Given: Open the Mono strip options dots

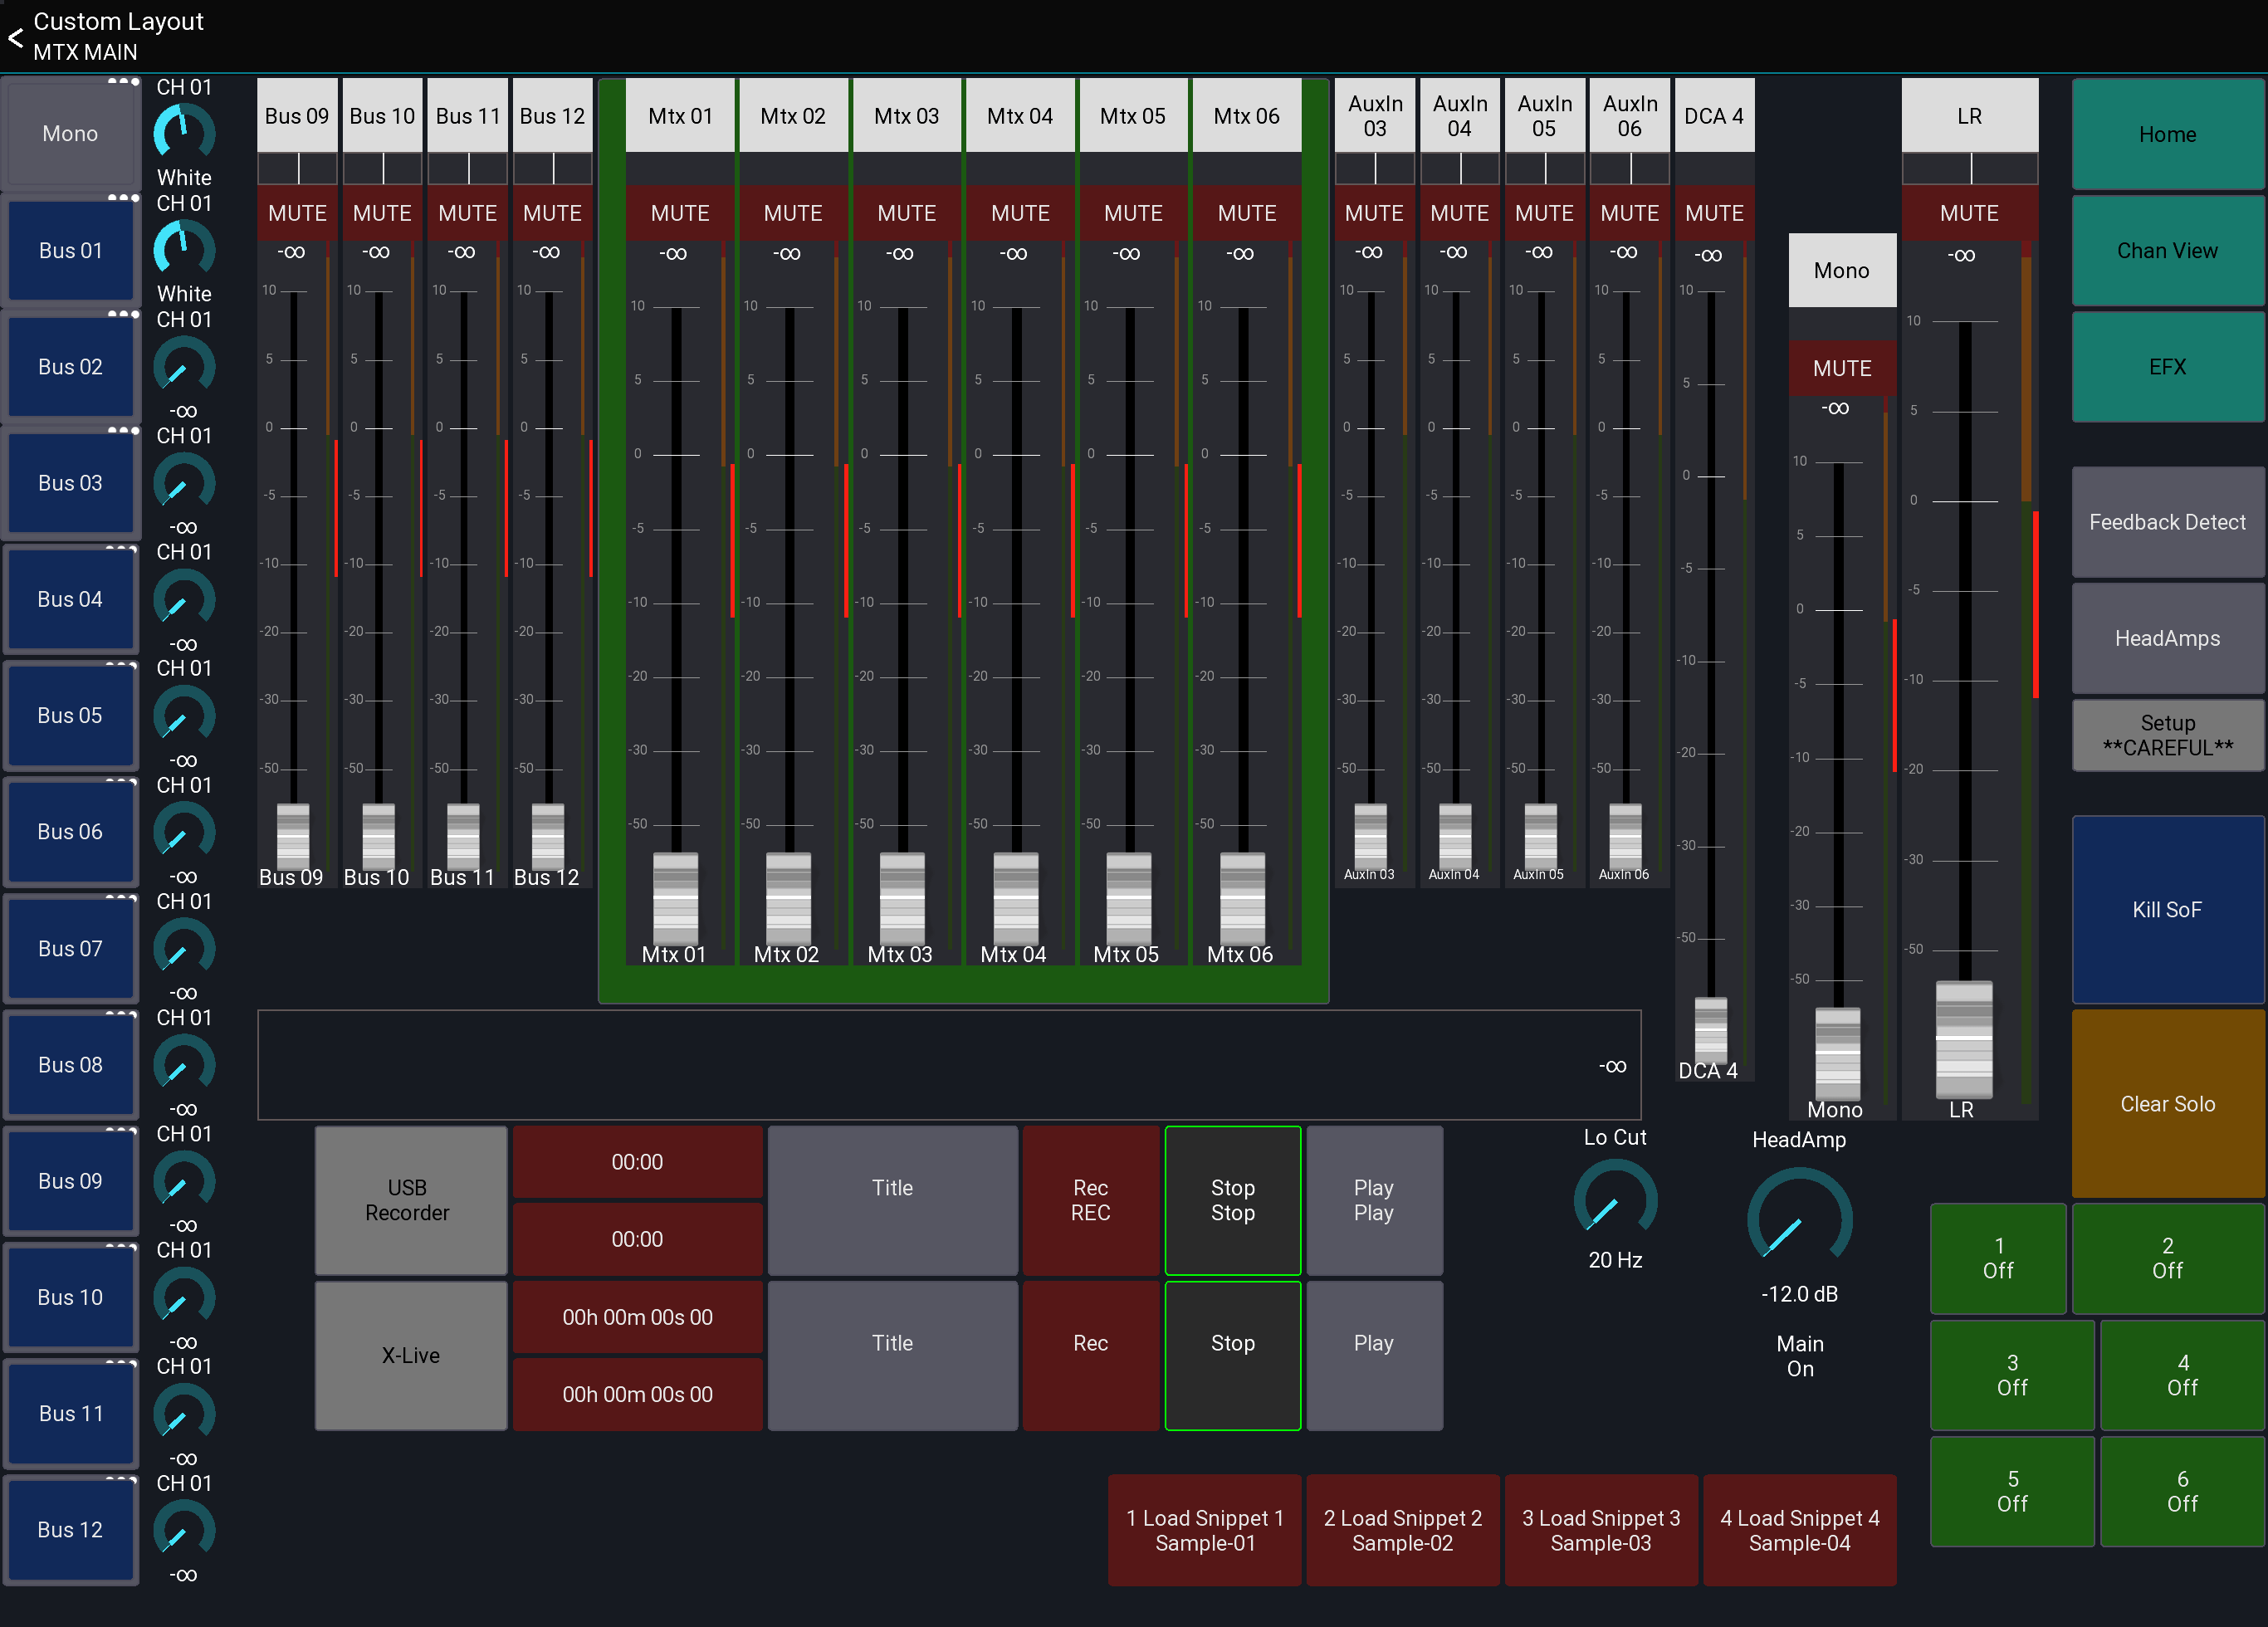Looking at the screenshot, I should (x=124, y=82).
